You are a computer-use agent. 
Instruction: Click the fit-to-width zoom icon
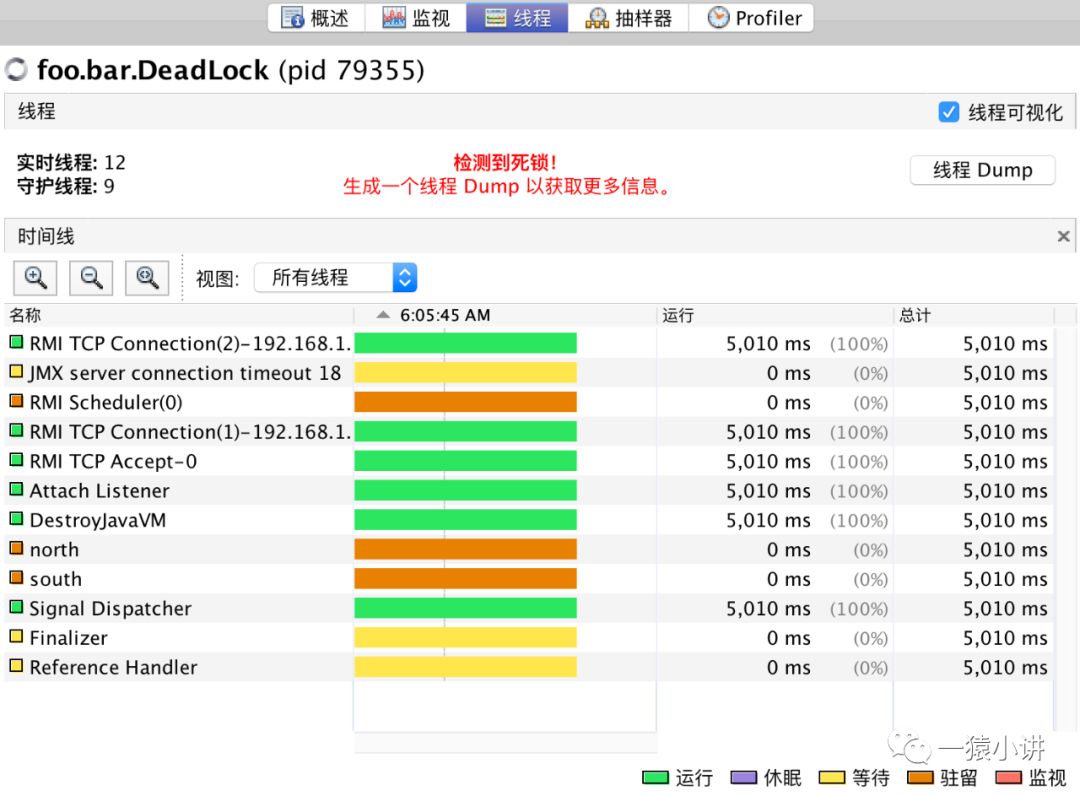(x=147, y=278)
